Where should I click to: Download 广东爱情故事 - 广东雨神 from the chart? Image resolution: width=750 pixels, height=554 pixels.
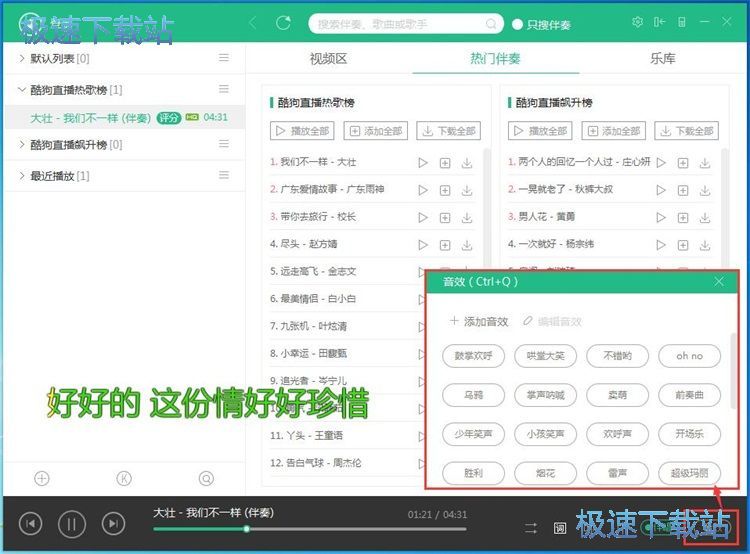(467, 190)
